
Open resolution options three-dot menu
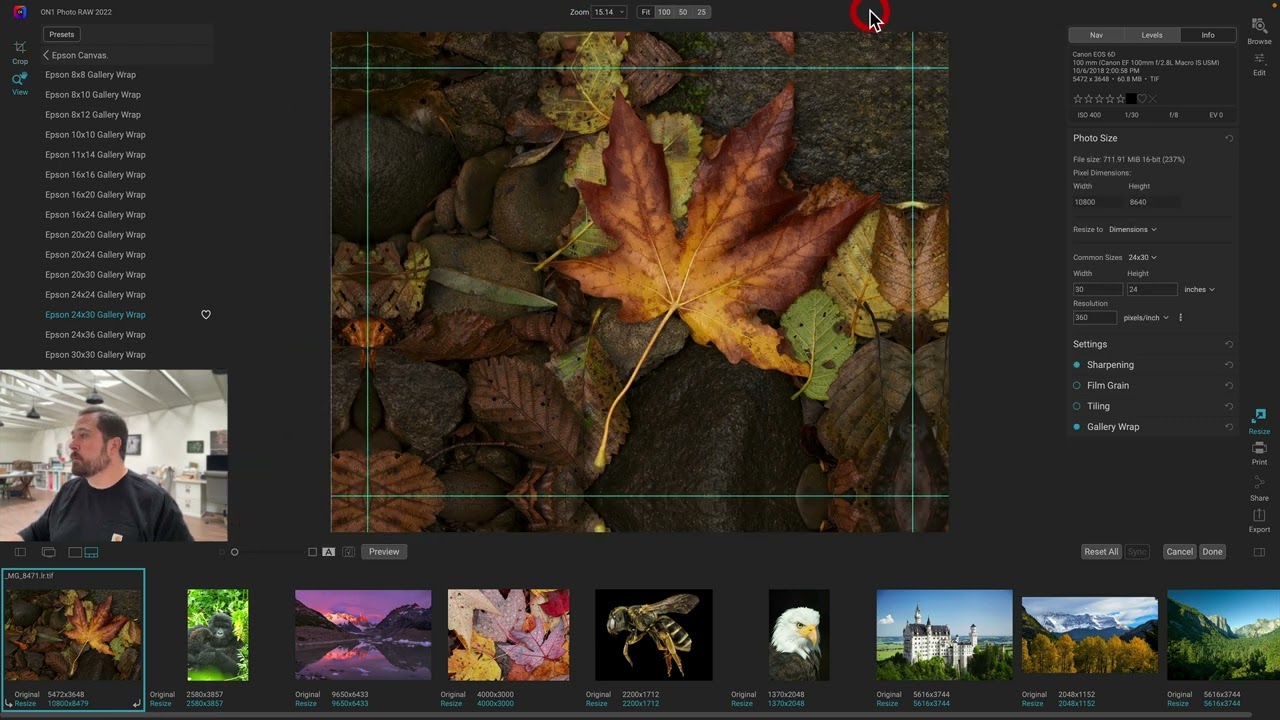tap(1180, 318)
